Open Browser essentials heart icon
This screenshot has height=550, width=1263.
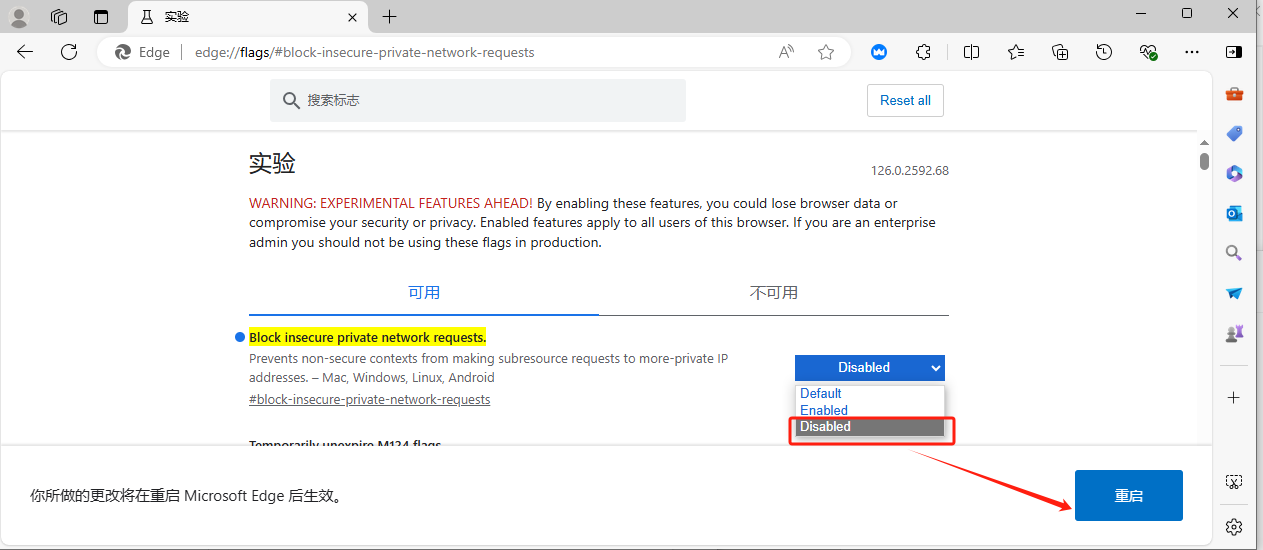[1148, 52]
